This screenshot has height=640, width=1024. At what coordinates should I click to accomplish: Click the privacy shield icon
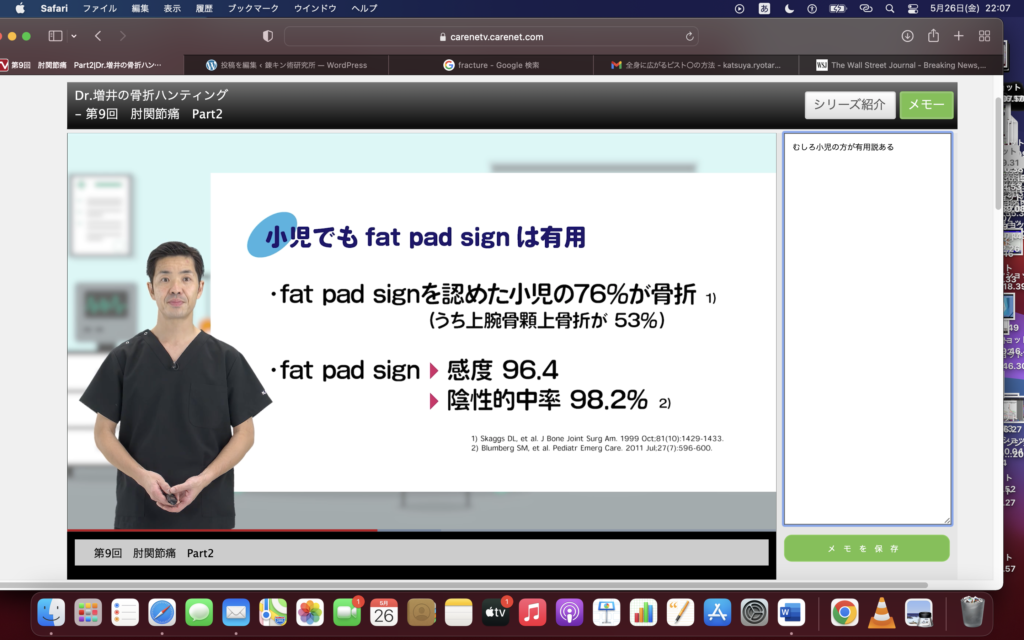pos(267,36)
